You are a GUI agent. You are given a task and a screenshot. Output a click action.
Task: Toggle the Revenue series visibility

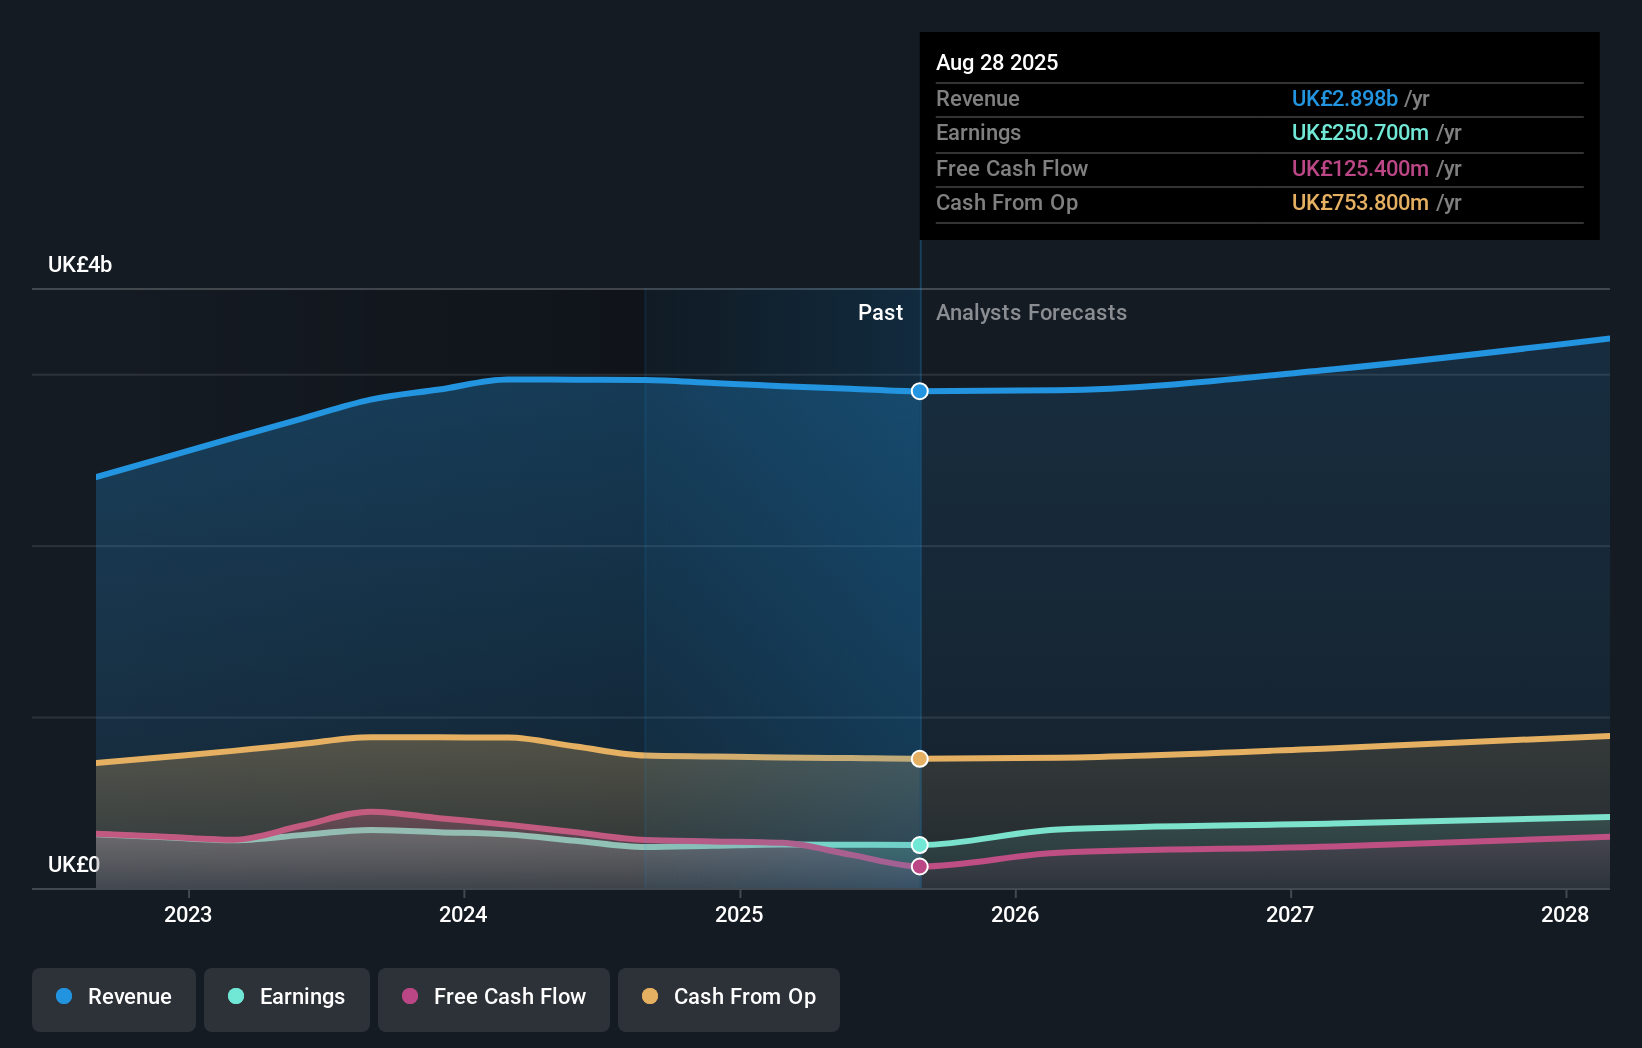pos(113,997)
